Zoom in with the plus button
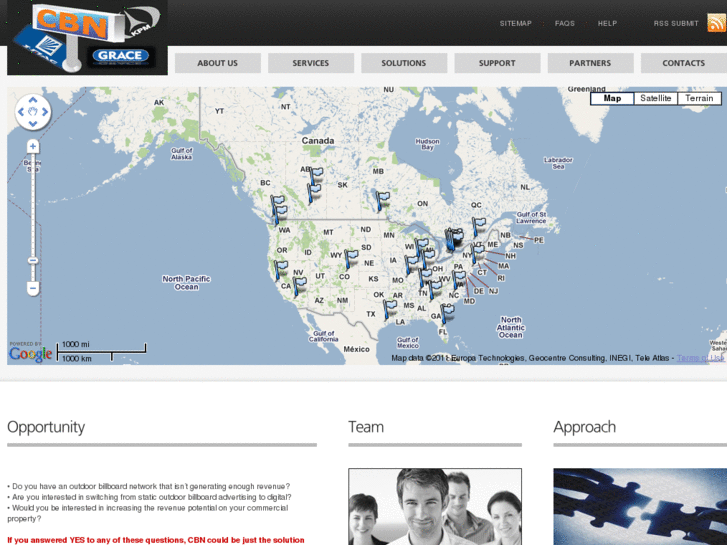This screenshot has width=727, height=545. pyautogui.click(x=32, y=147)
